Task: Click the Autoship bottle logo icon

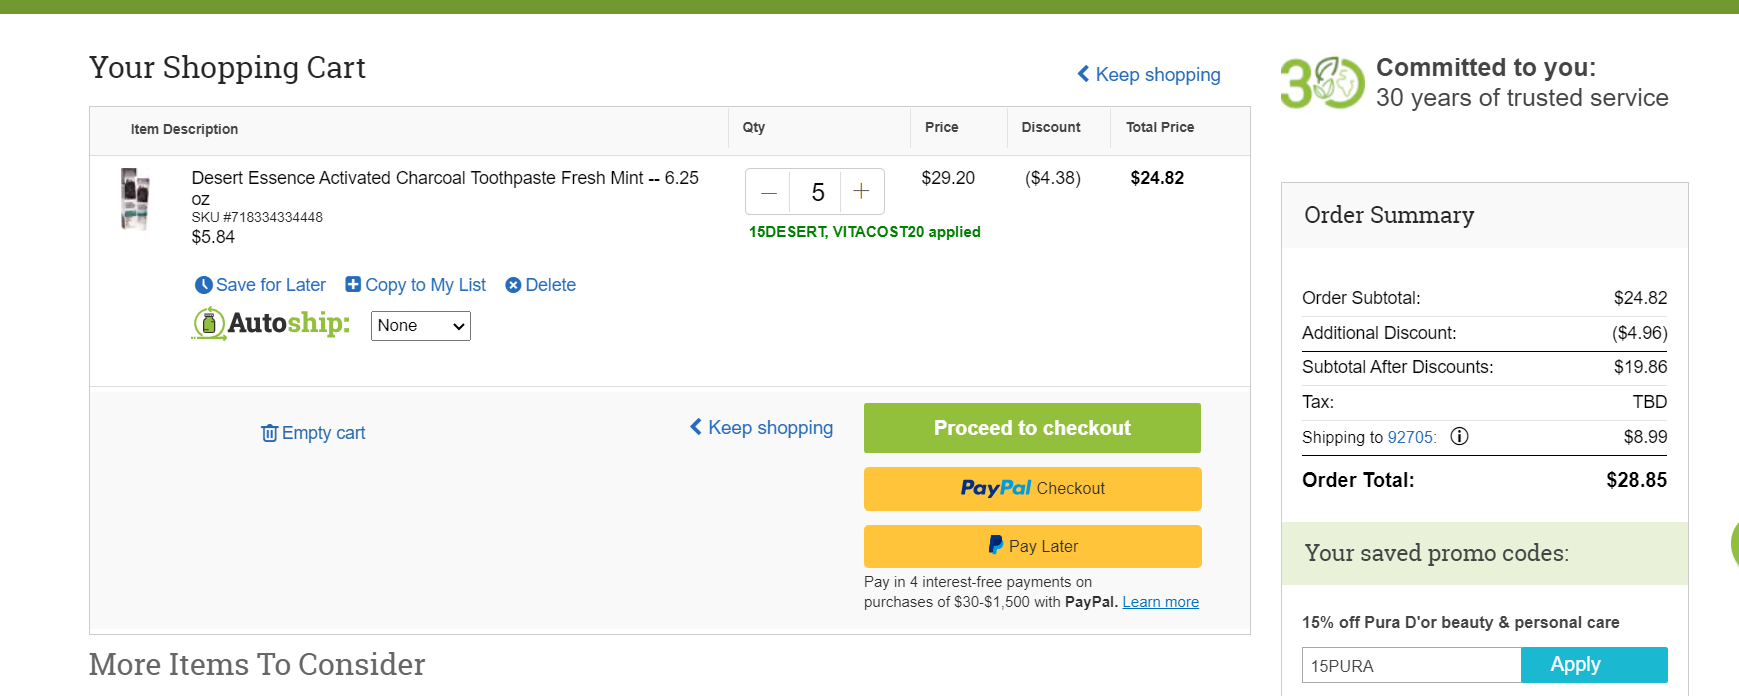Action: 209,323
